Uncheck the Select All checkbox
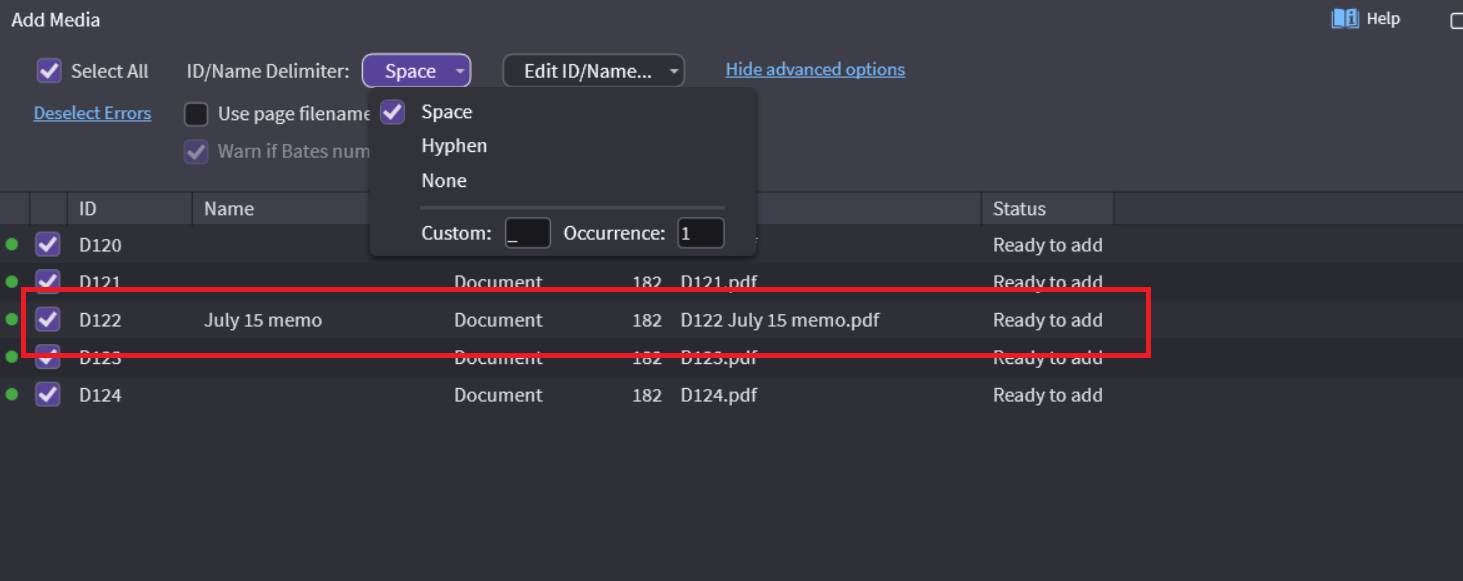Viewport: 1463px width, 581px height. 49,71
